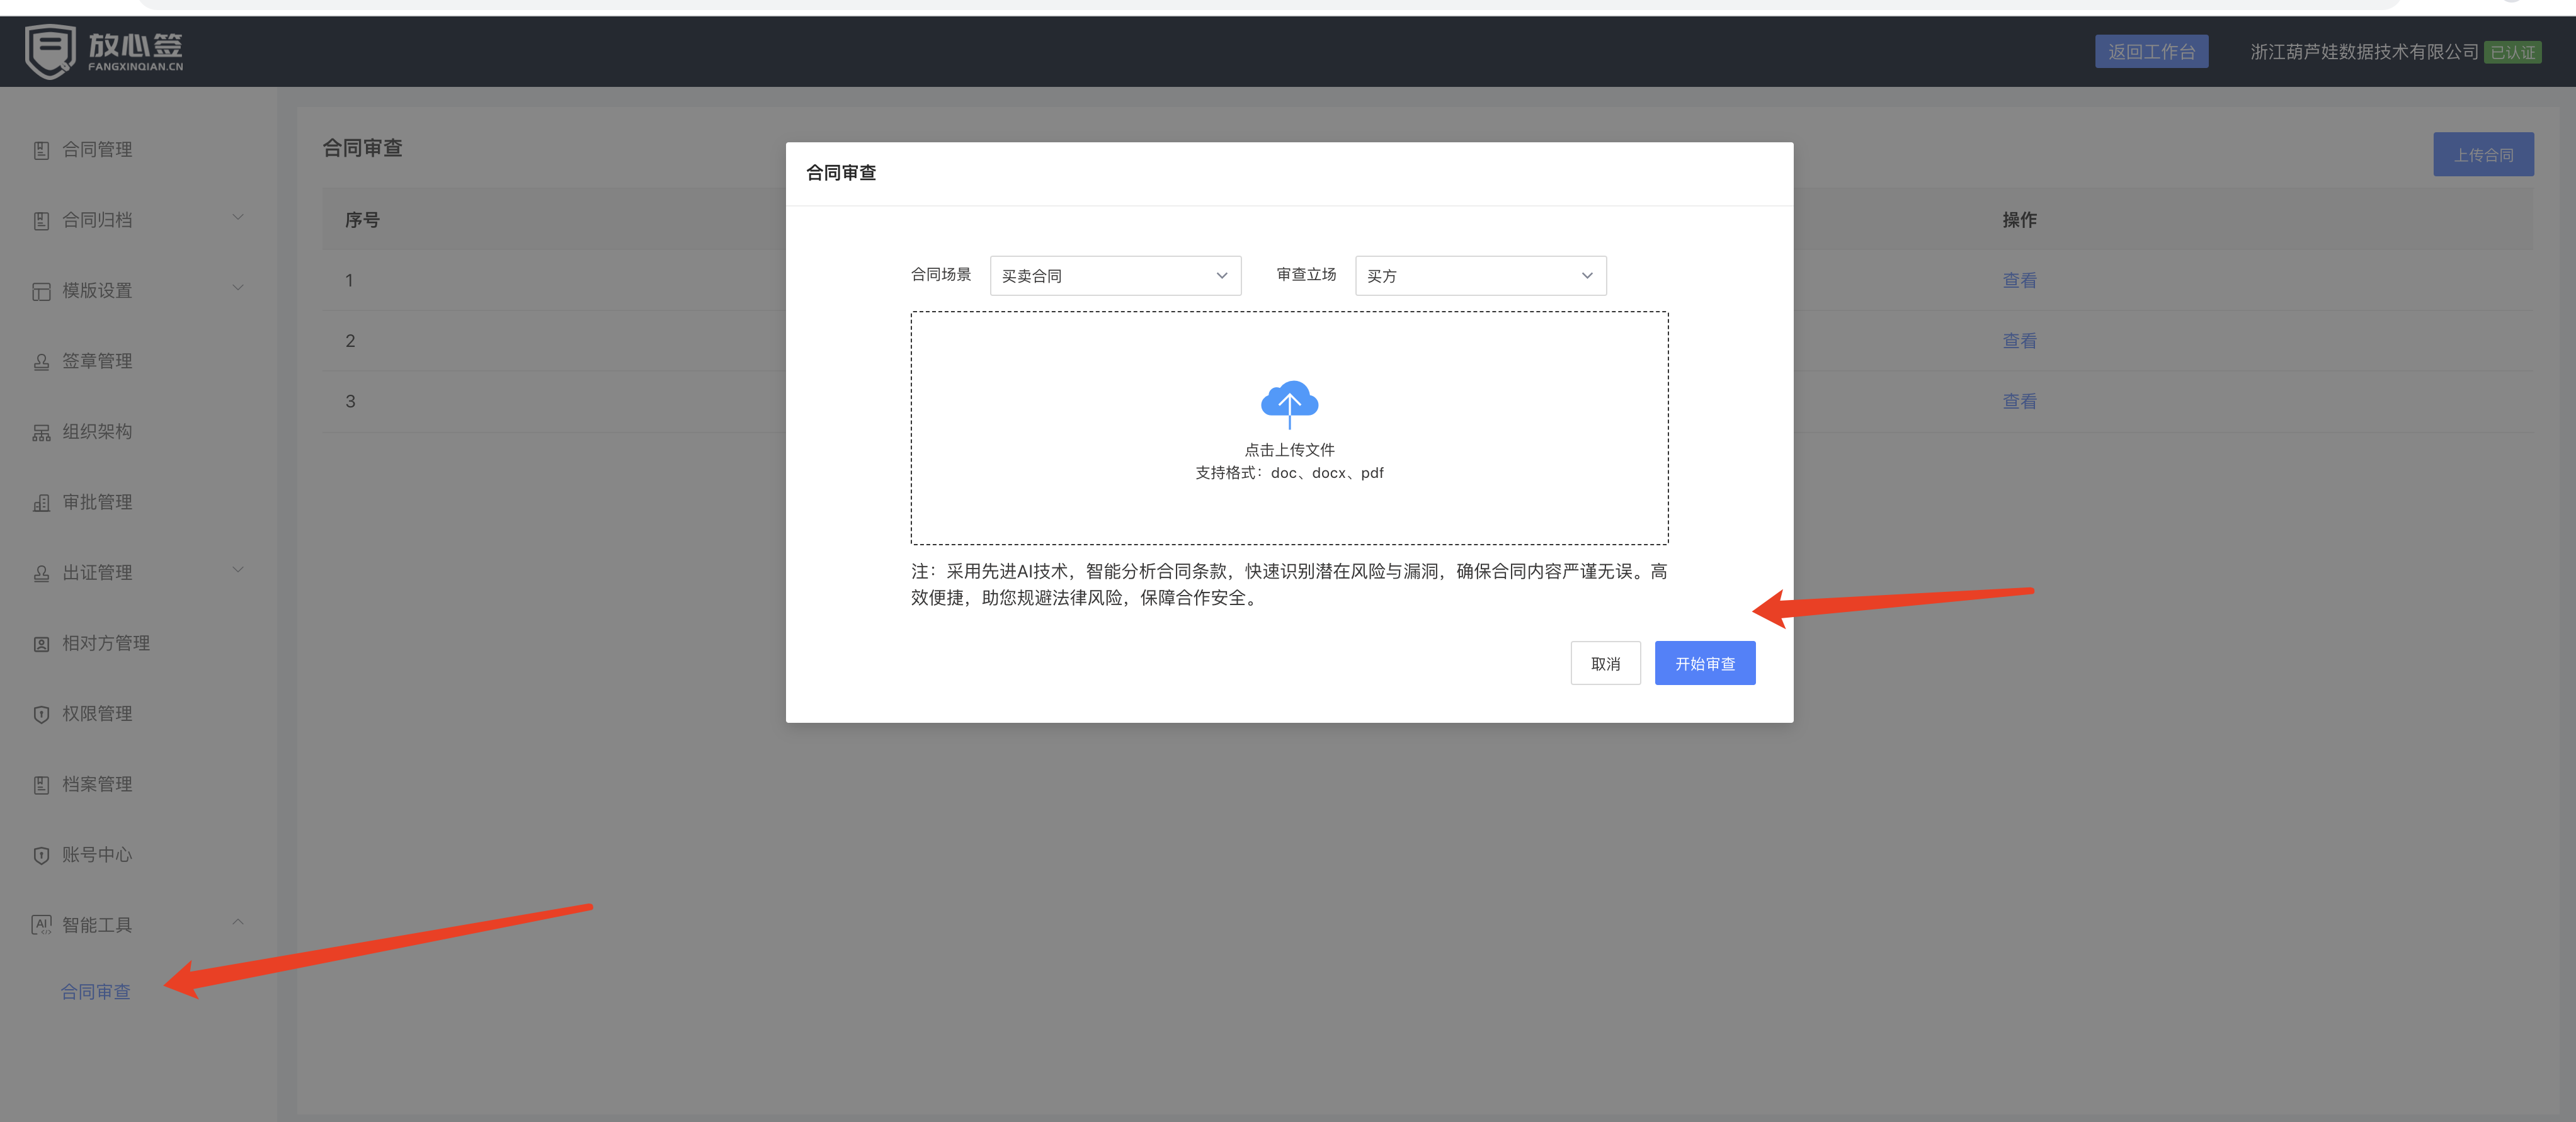Click the 权限管理 shield icon
This screenshot has width=2576, height=1122.
tap(41, 714)
